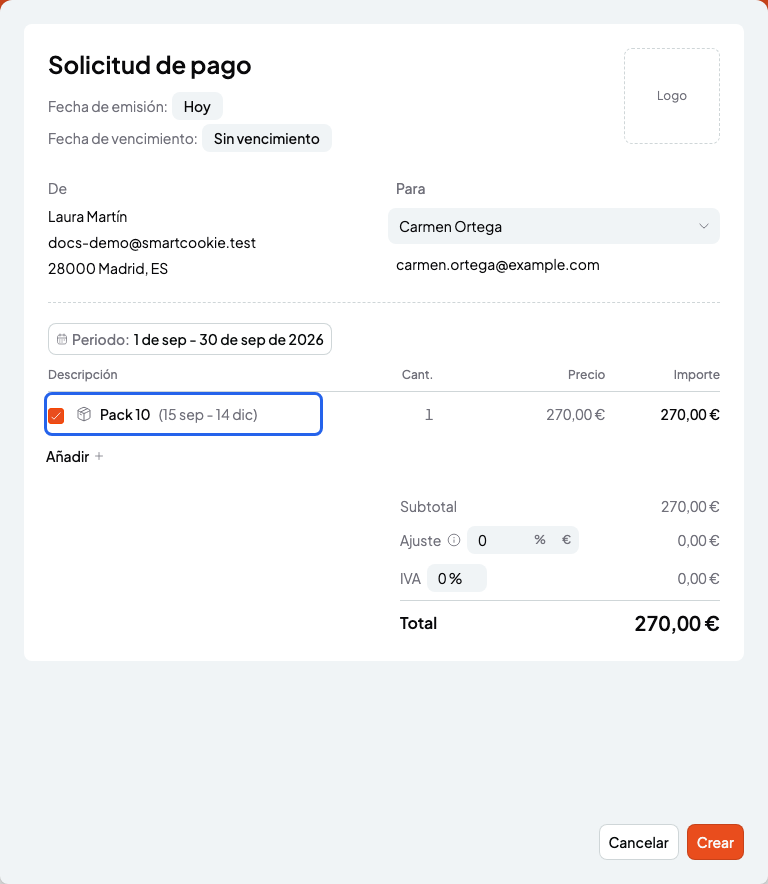The height and width of the screenshot is (884, 768).
Task: Click the IVA amount 0,00 €
Action: click(698, 578)
